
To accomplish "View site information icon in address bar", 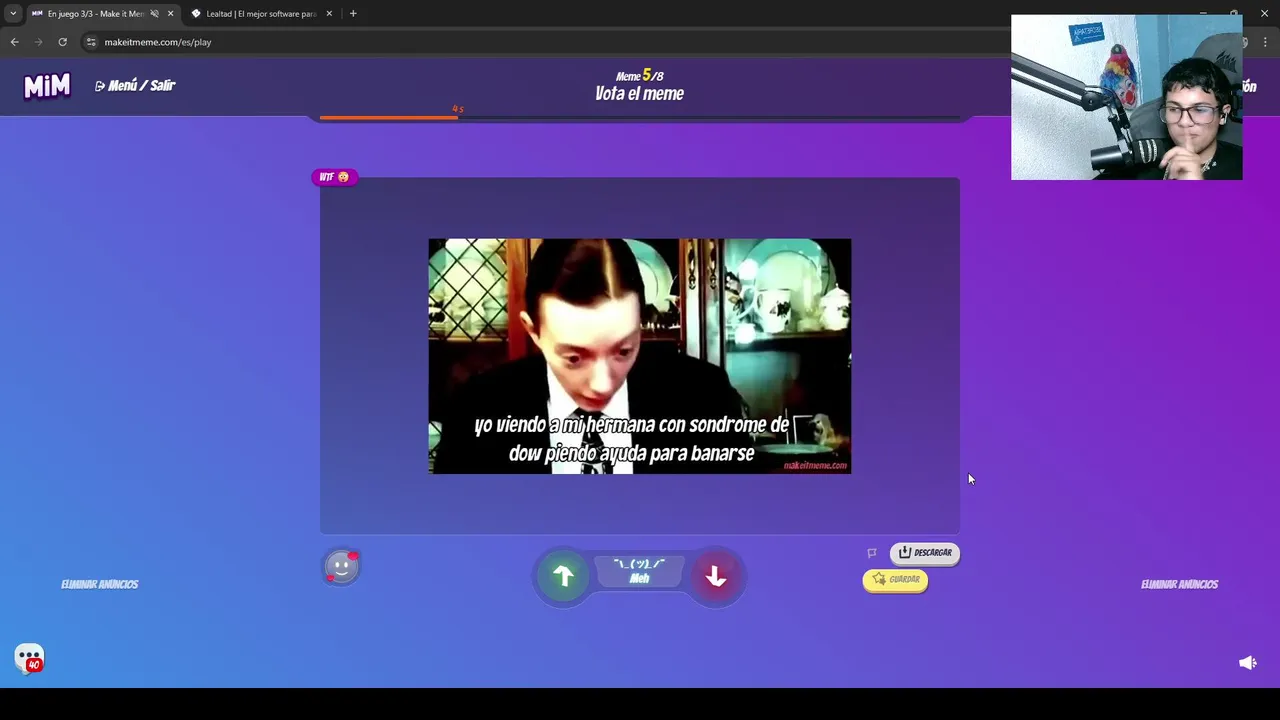I will [x=91, y=42].
